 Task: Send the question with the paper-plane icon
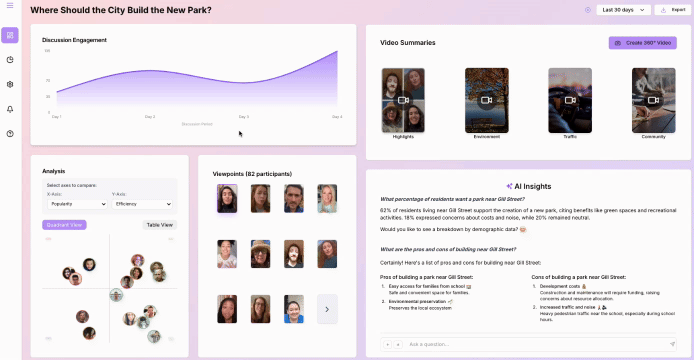point(672,344)
